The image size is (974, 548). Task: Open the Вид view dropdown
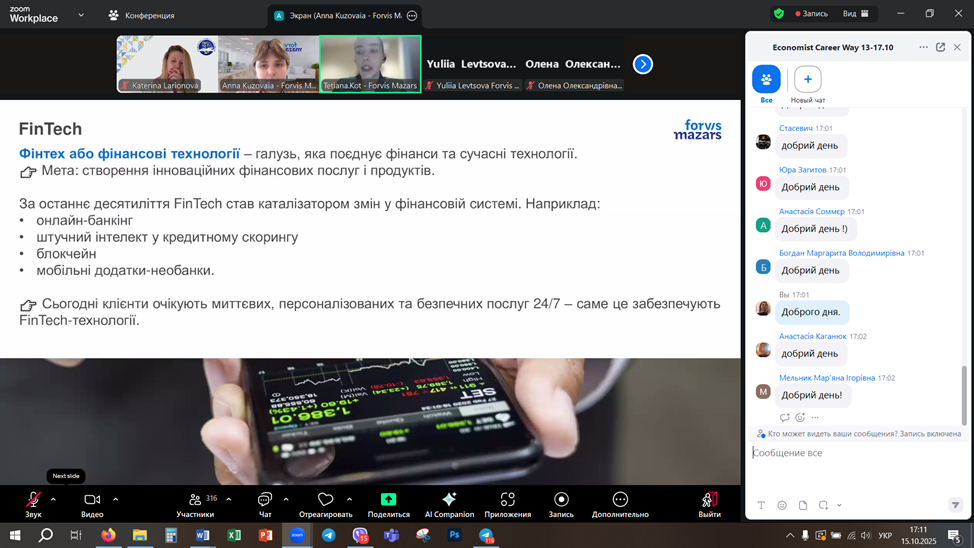tap(855, 14)
